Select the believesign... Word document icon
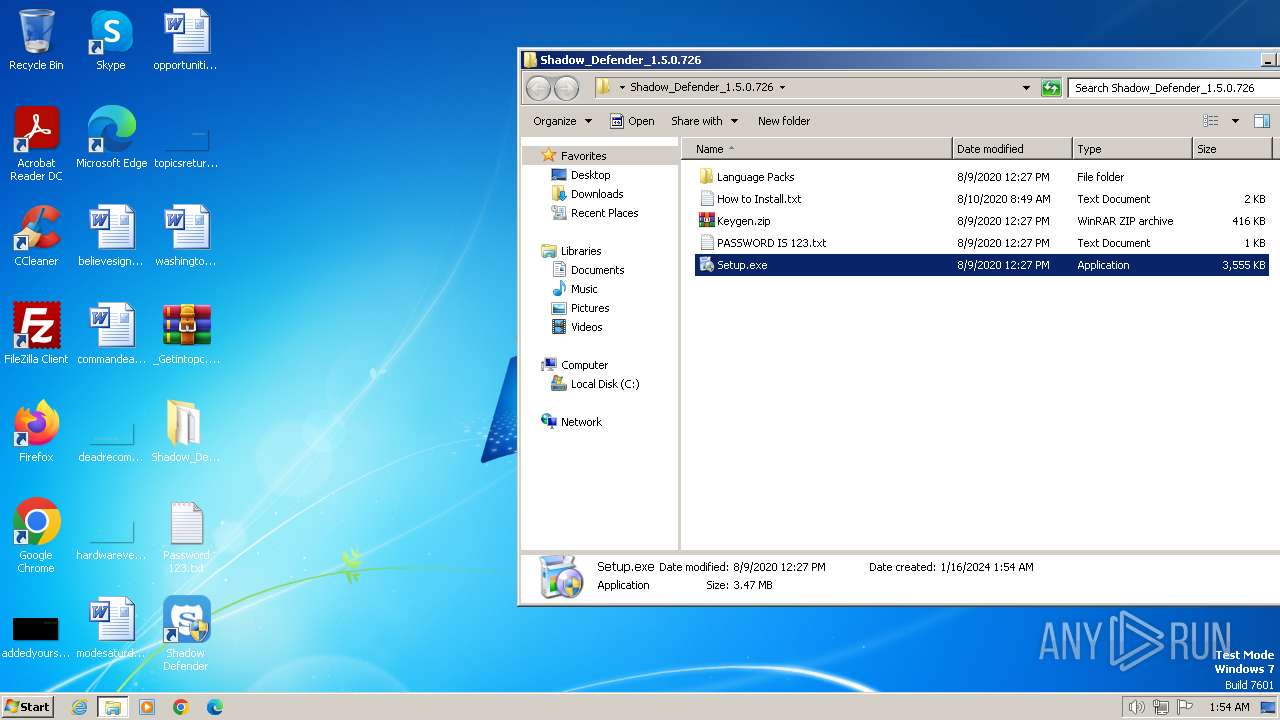 111,236
